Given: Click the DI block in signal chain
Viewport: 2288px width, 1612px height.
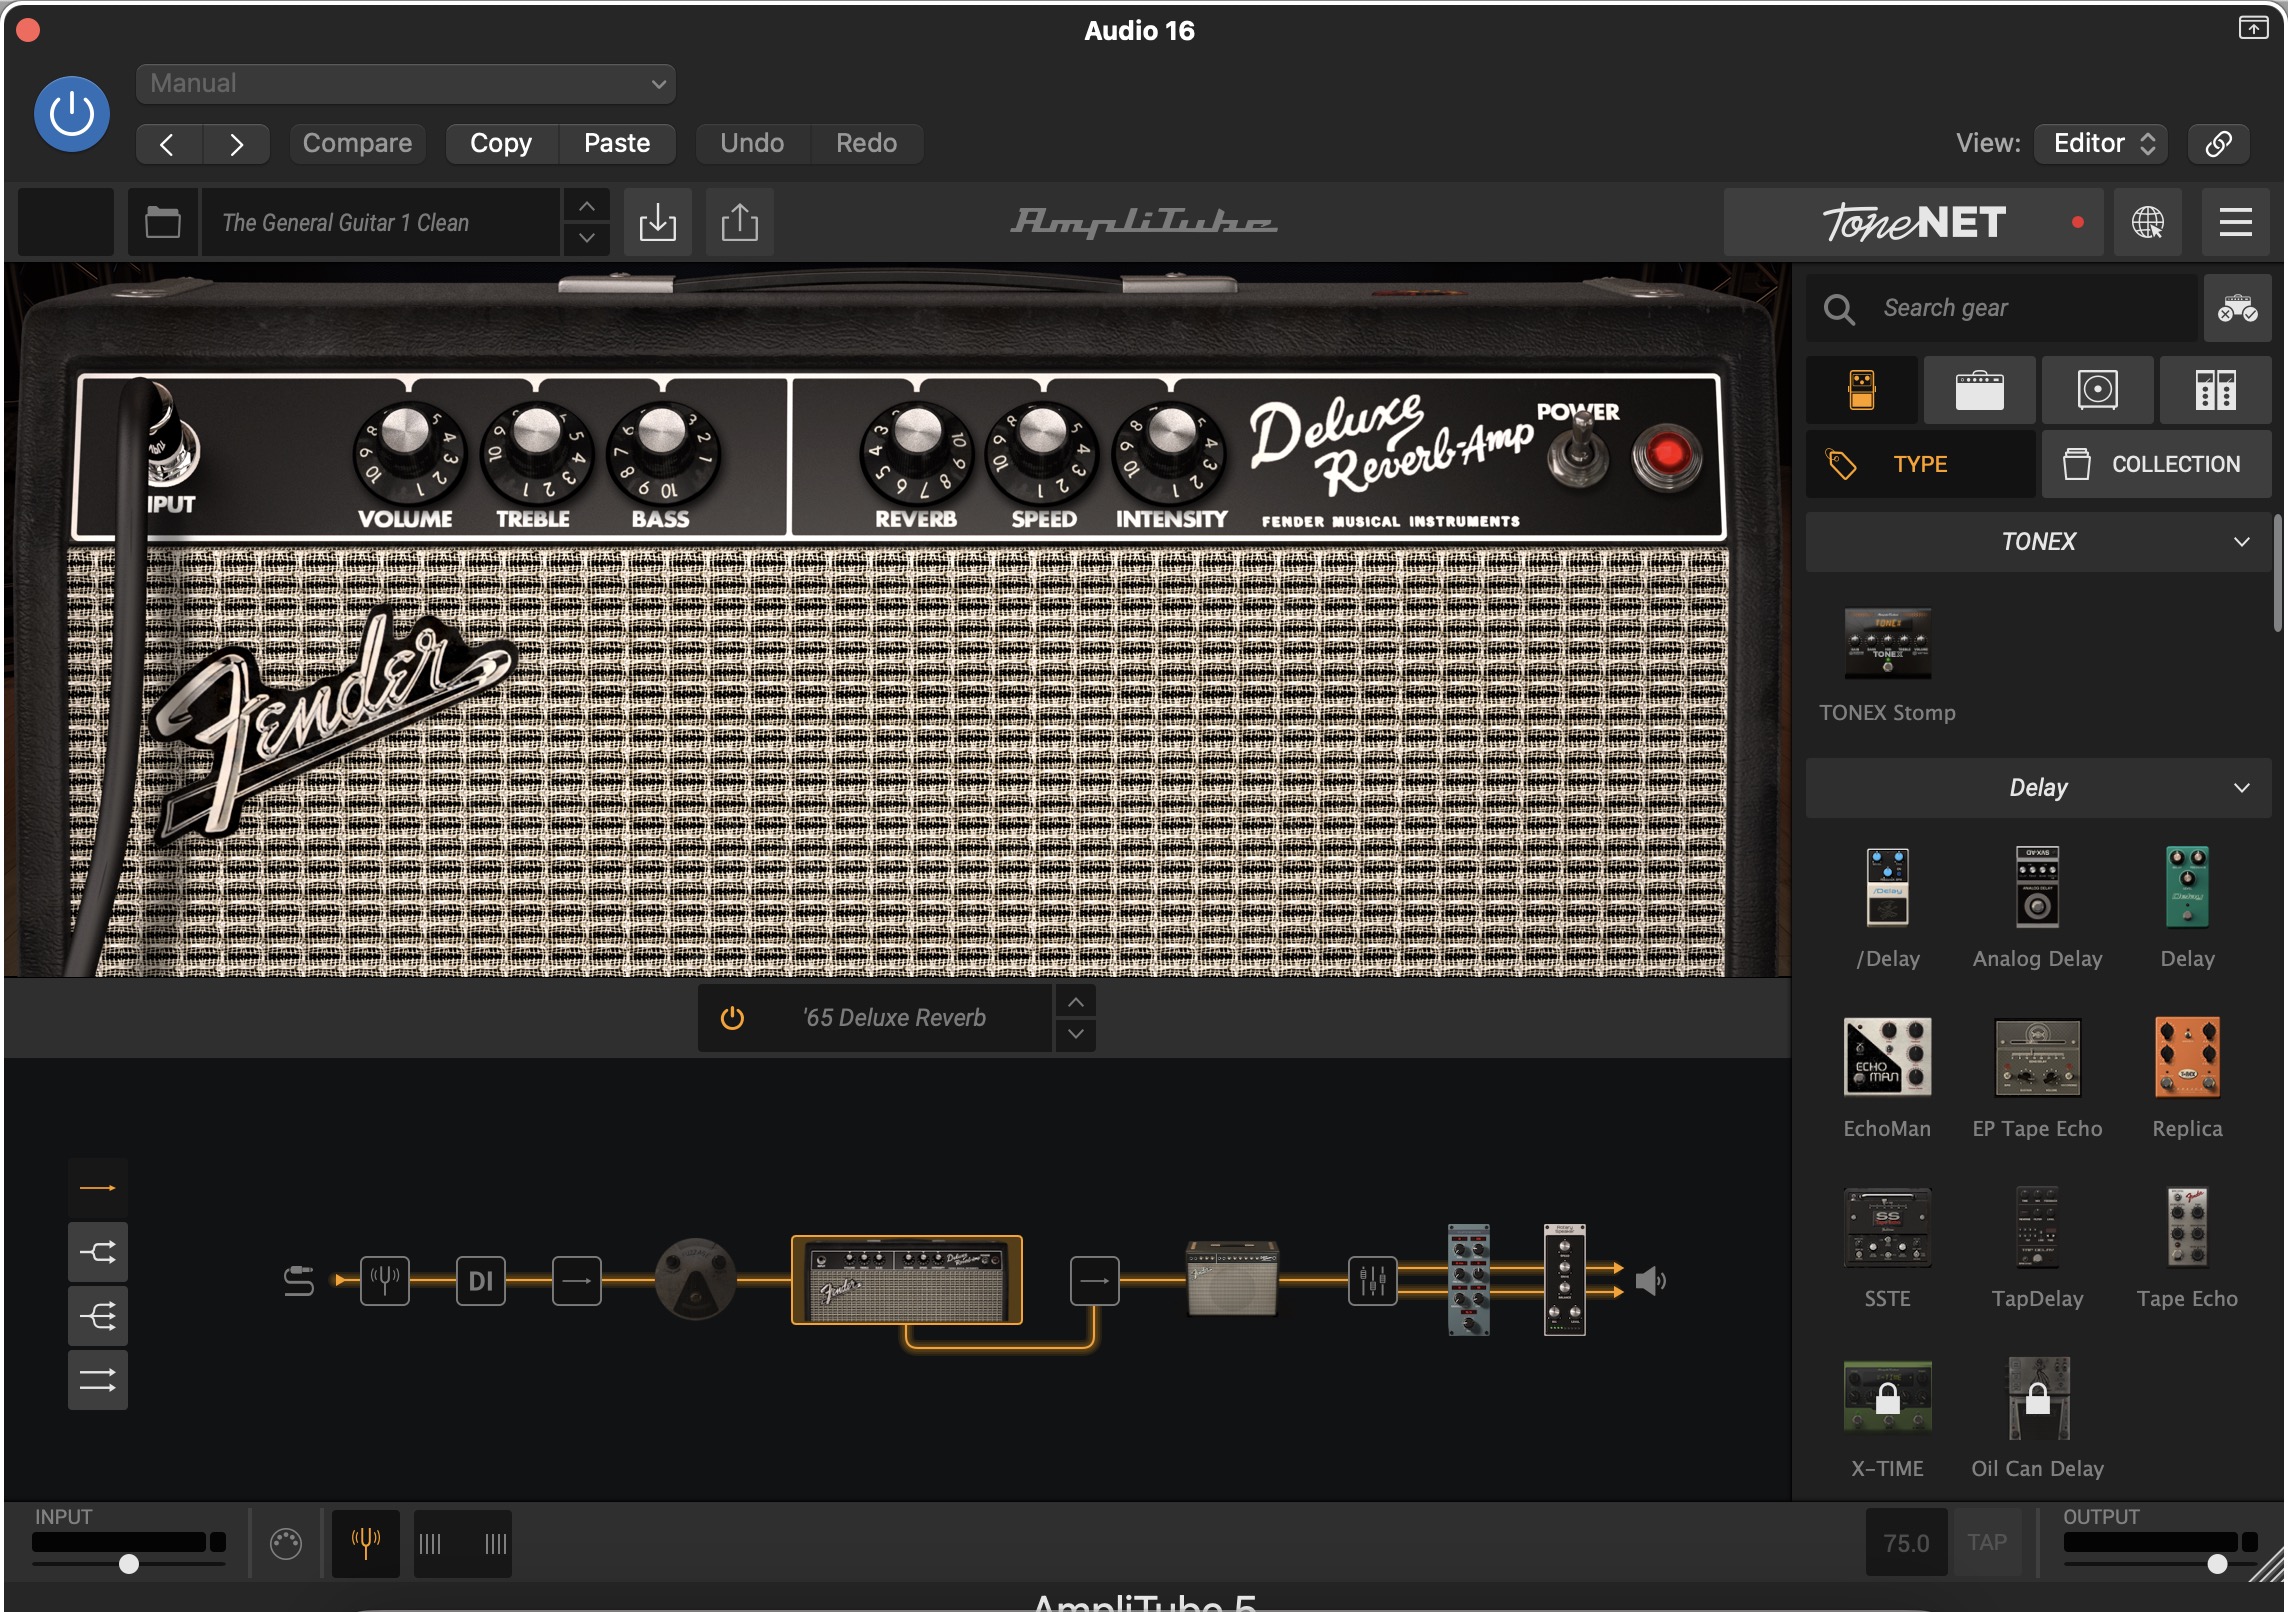Looking at the screenshot, I should point(481,1280).
